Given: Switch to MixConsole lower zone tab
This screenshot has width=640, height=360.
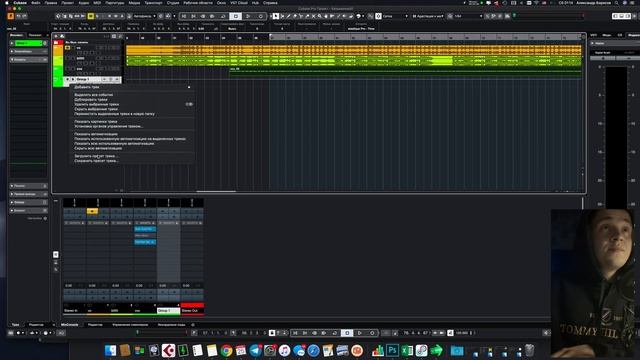Looking at the screenshot, I should click(69, 325).
